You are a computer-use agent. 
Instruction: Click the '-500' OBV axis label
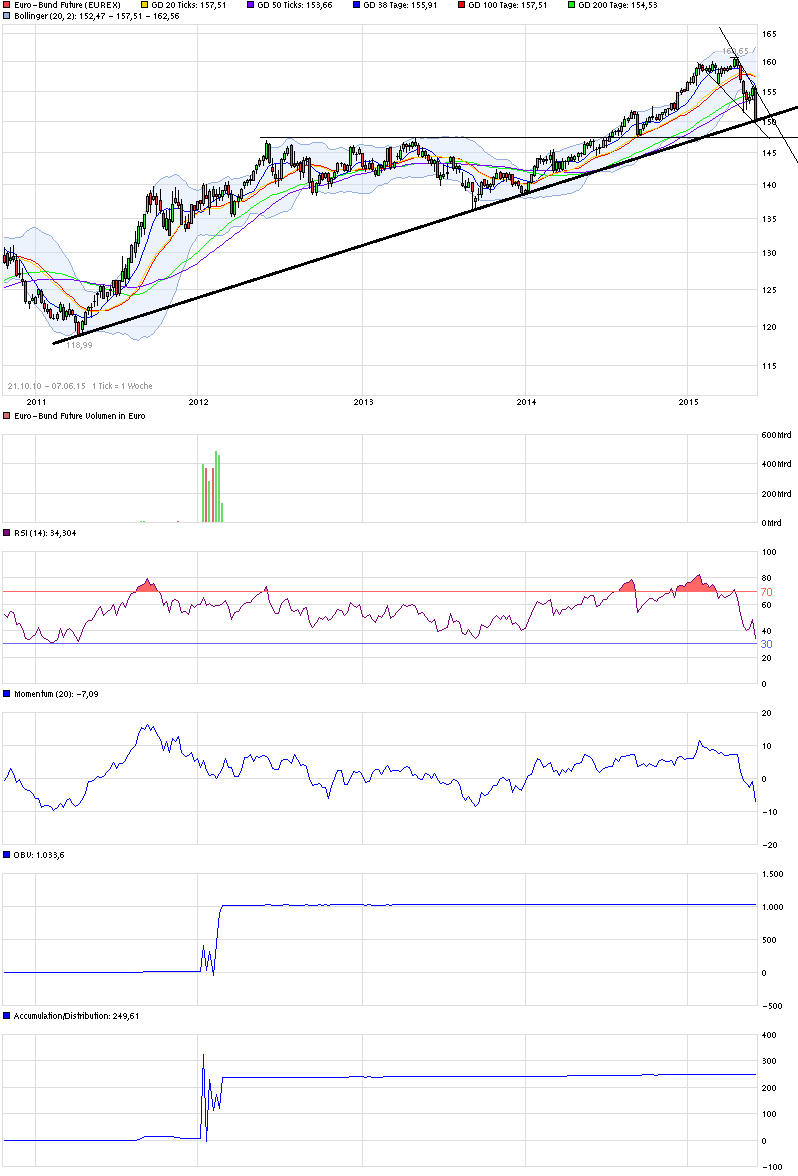[x=772, y=1006]
